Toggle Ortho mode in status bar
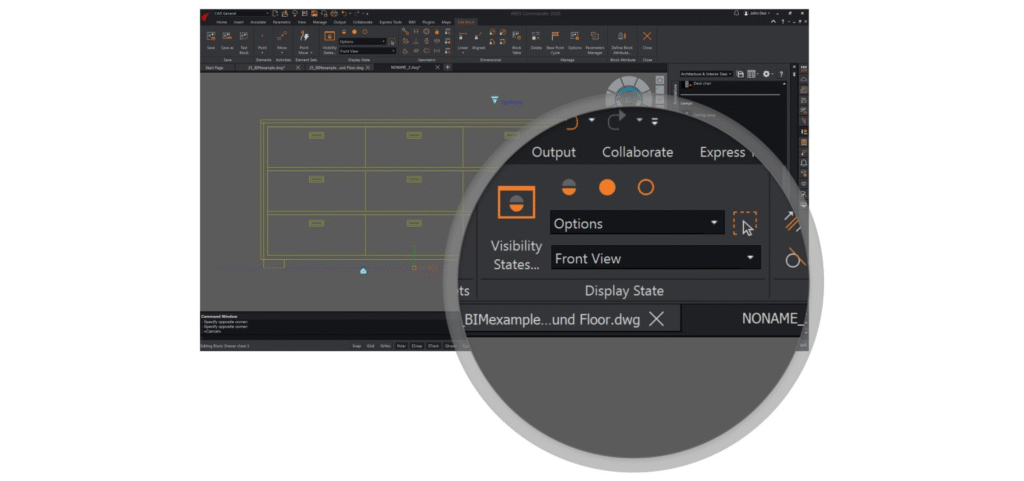This screenshot has height=481, width=1024. pos(385,346)
